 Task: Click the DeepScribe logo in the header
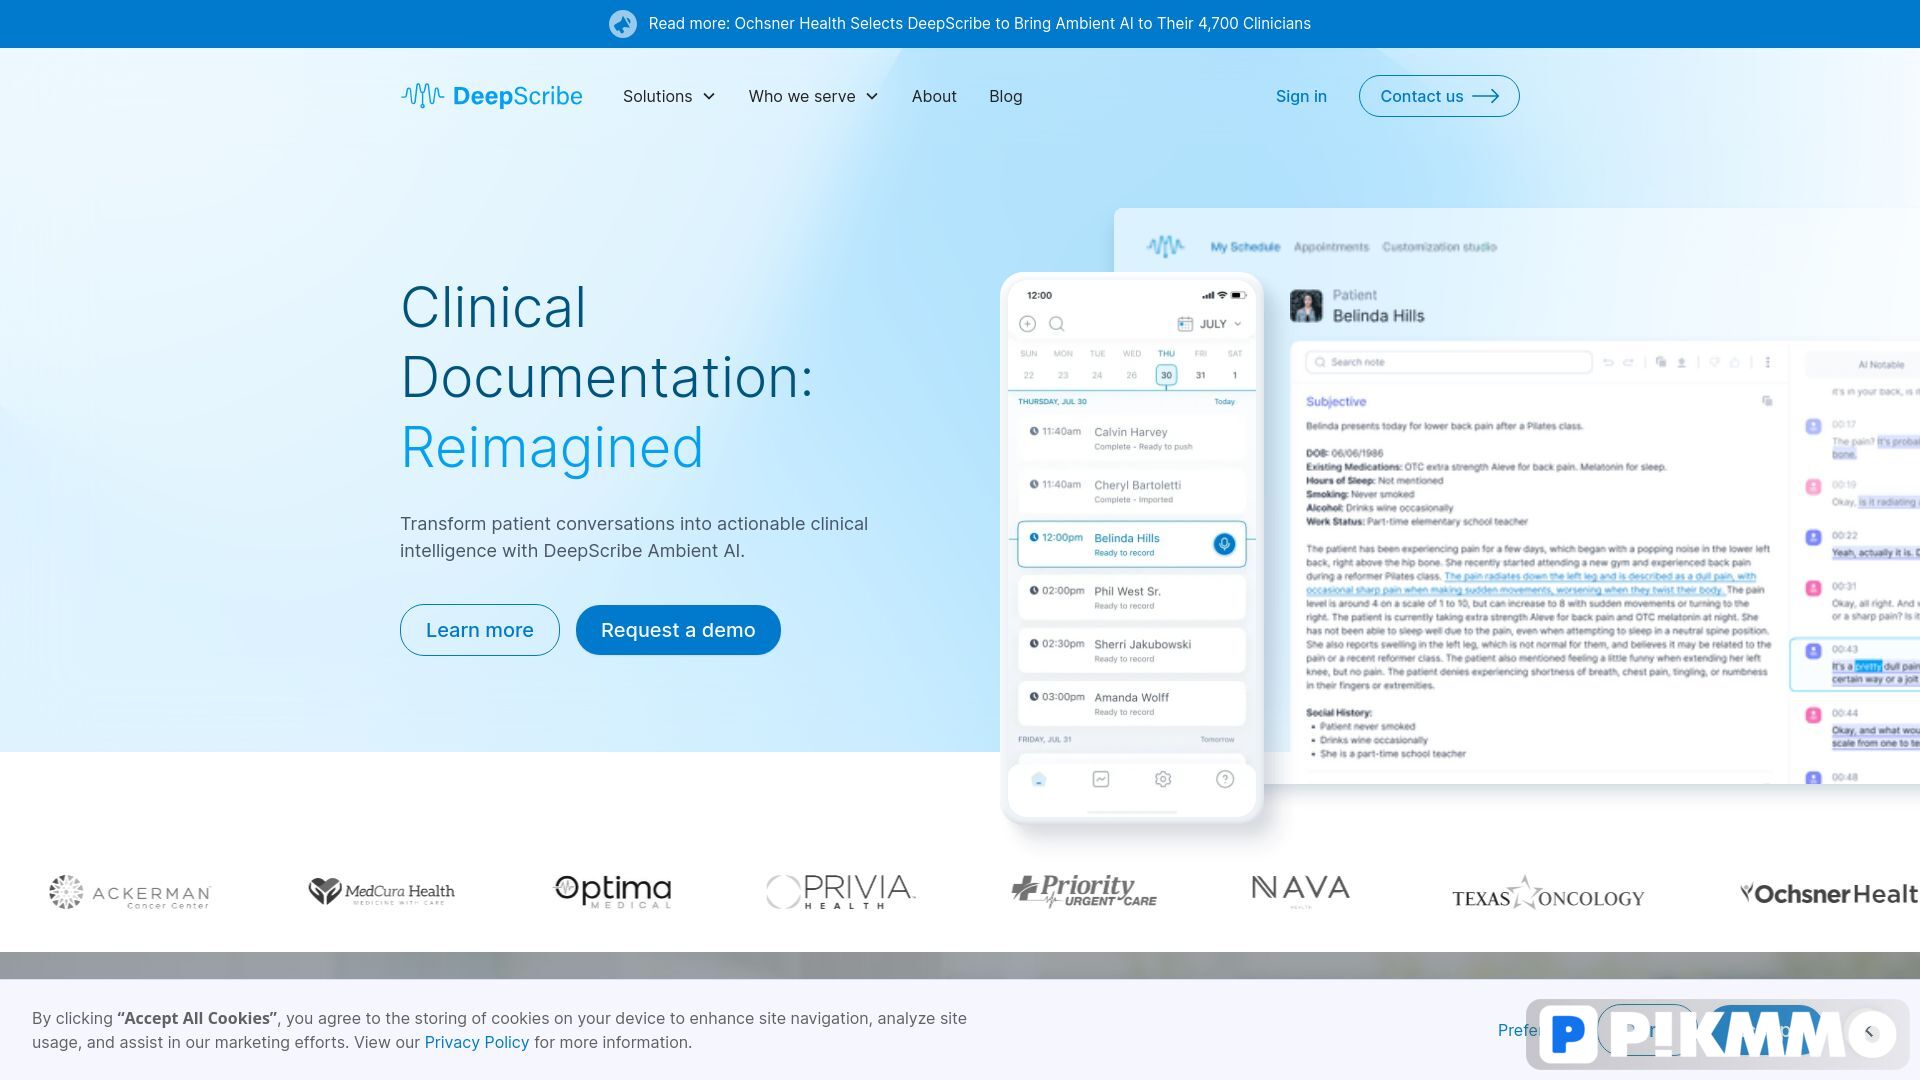[491, 96]
